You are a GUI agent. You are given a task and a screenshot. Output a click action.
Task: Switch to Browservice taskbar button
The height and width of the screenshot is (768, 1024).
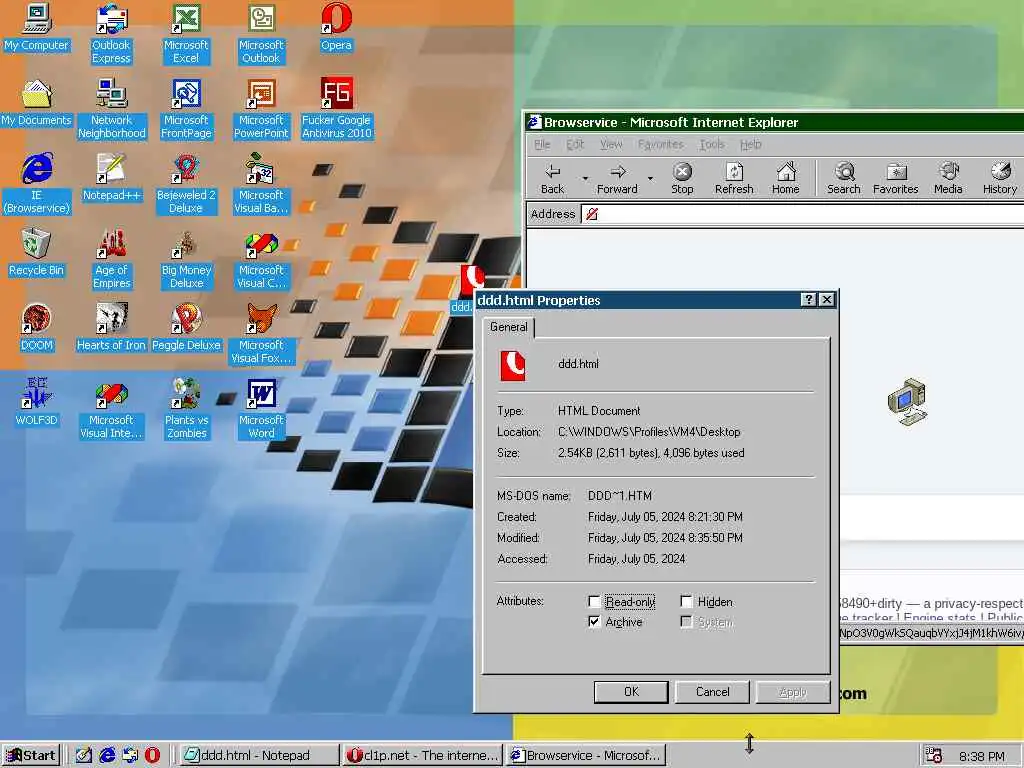[x=586, y=755]
